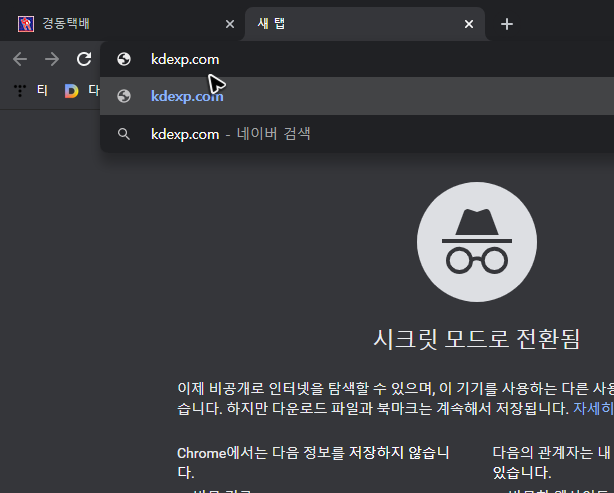Screen dimensions: 614x493
Task: Click the text starting with 다음의 관계자는
Action: (x=553, y=463)
